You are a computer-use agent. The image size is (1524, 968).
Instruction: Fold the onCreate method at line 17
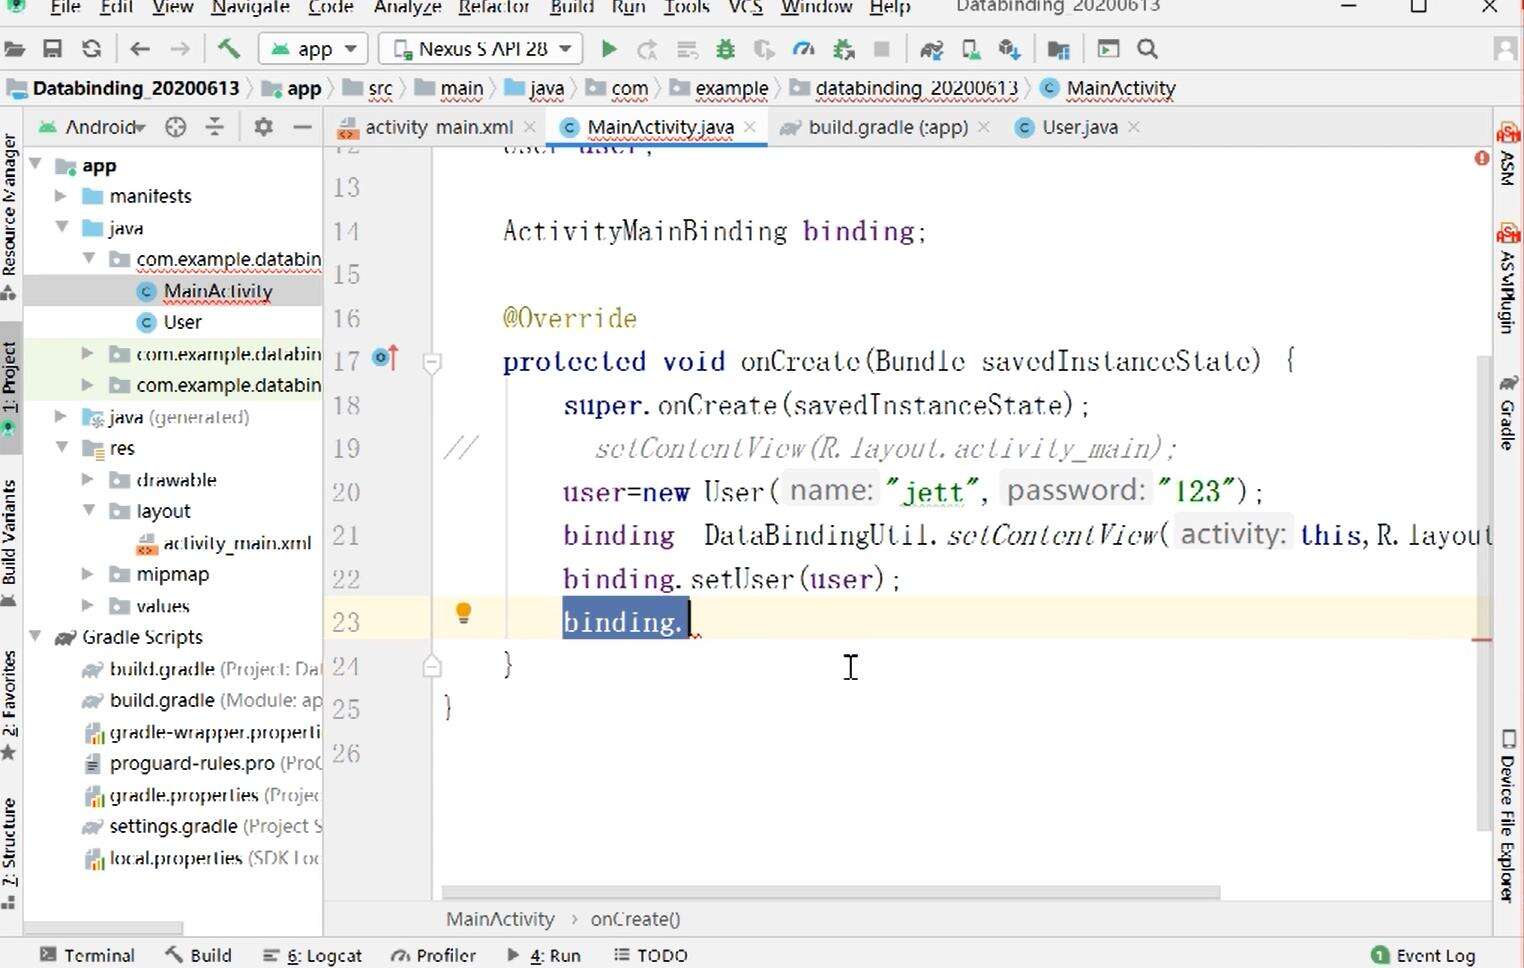(432, 362)
